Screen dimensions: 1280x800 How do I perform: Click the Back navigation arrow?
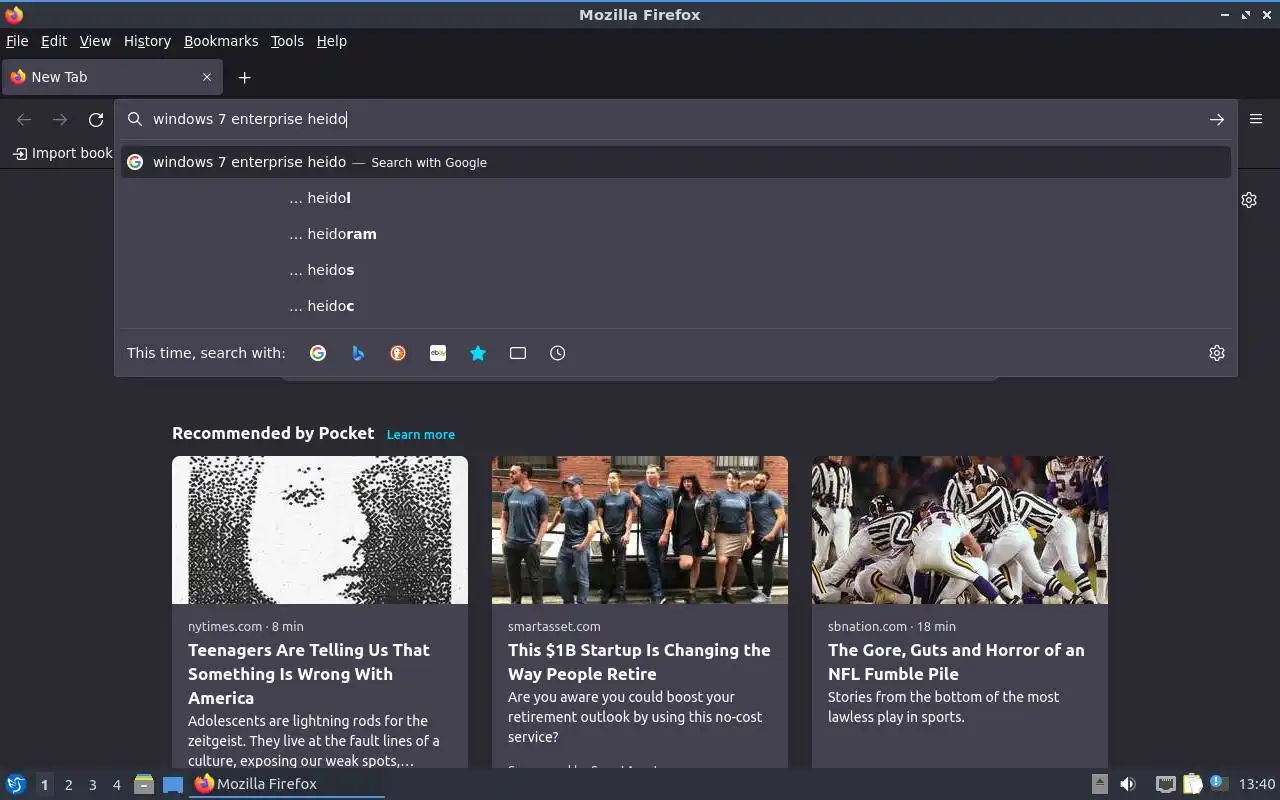24,119
